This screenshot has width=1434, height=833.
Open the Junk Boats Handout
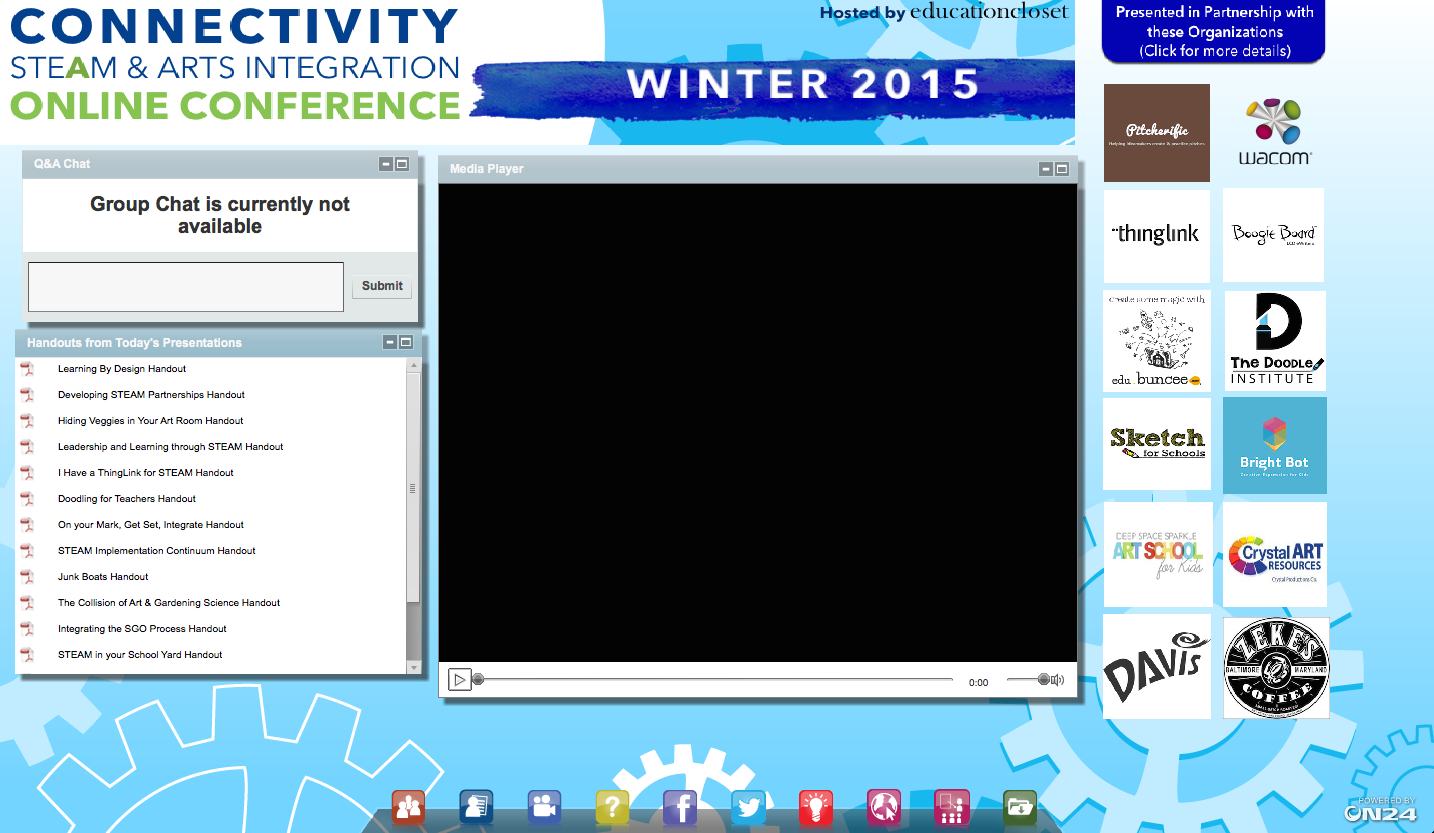[103, 577]
